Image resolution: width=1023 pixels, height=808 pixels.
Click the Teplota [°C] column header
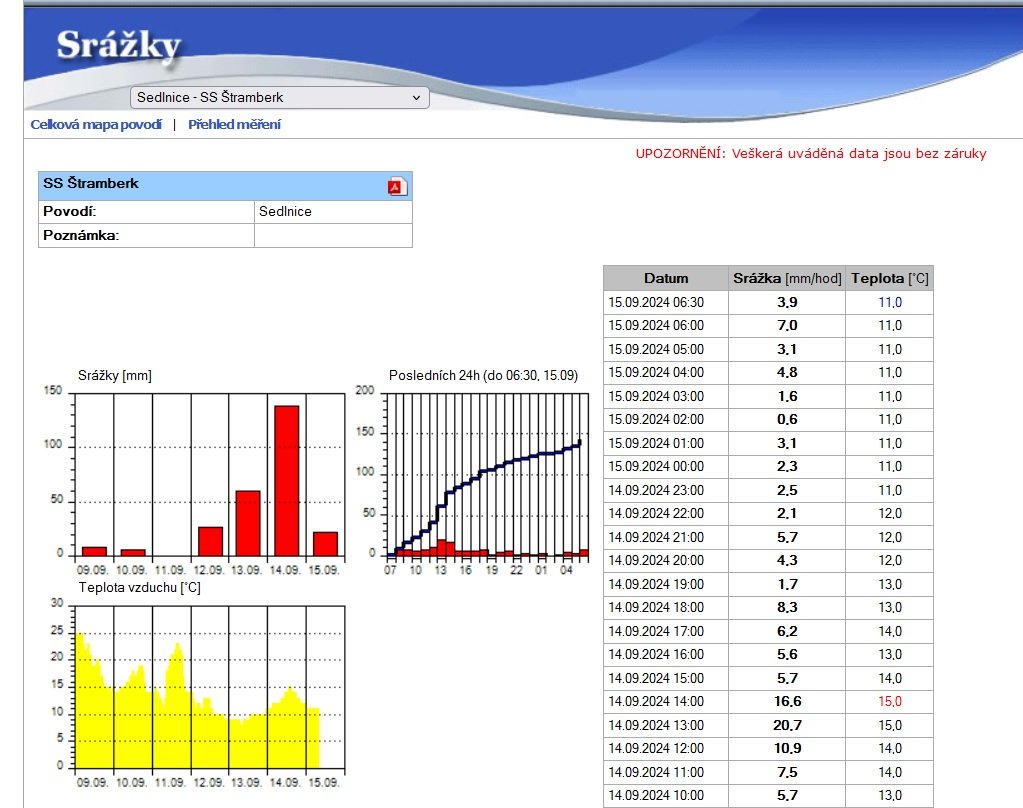890,278
